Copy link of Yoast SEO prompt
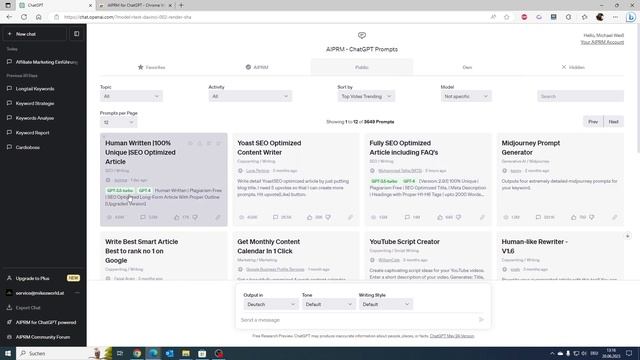 tap(350, 217)
